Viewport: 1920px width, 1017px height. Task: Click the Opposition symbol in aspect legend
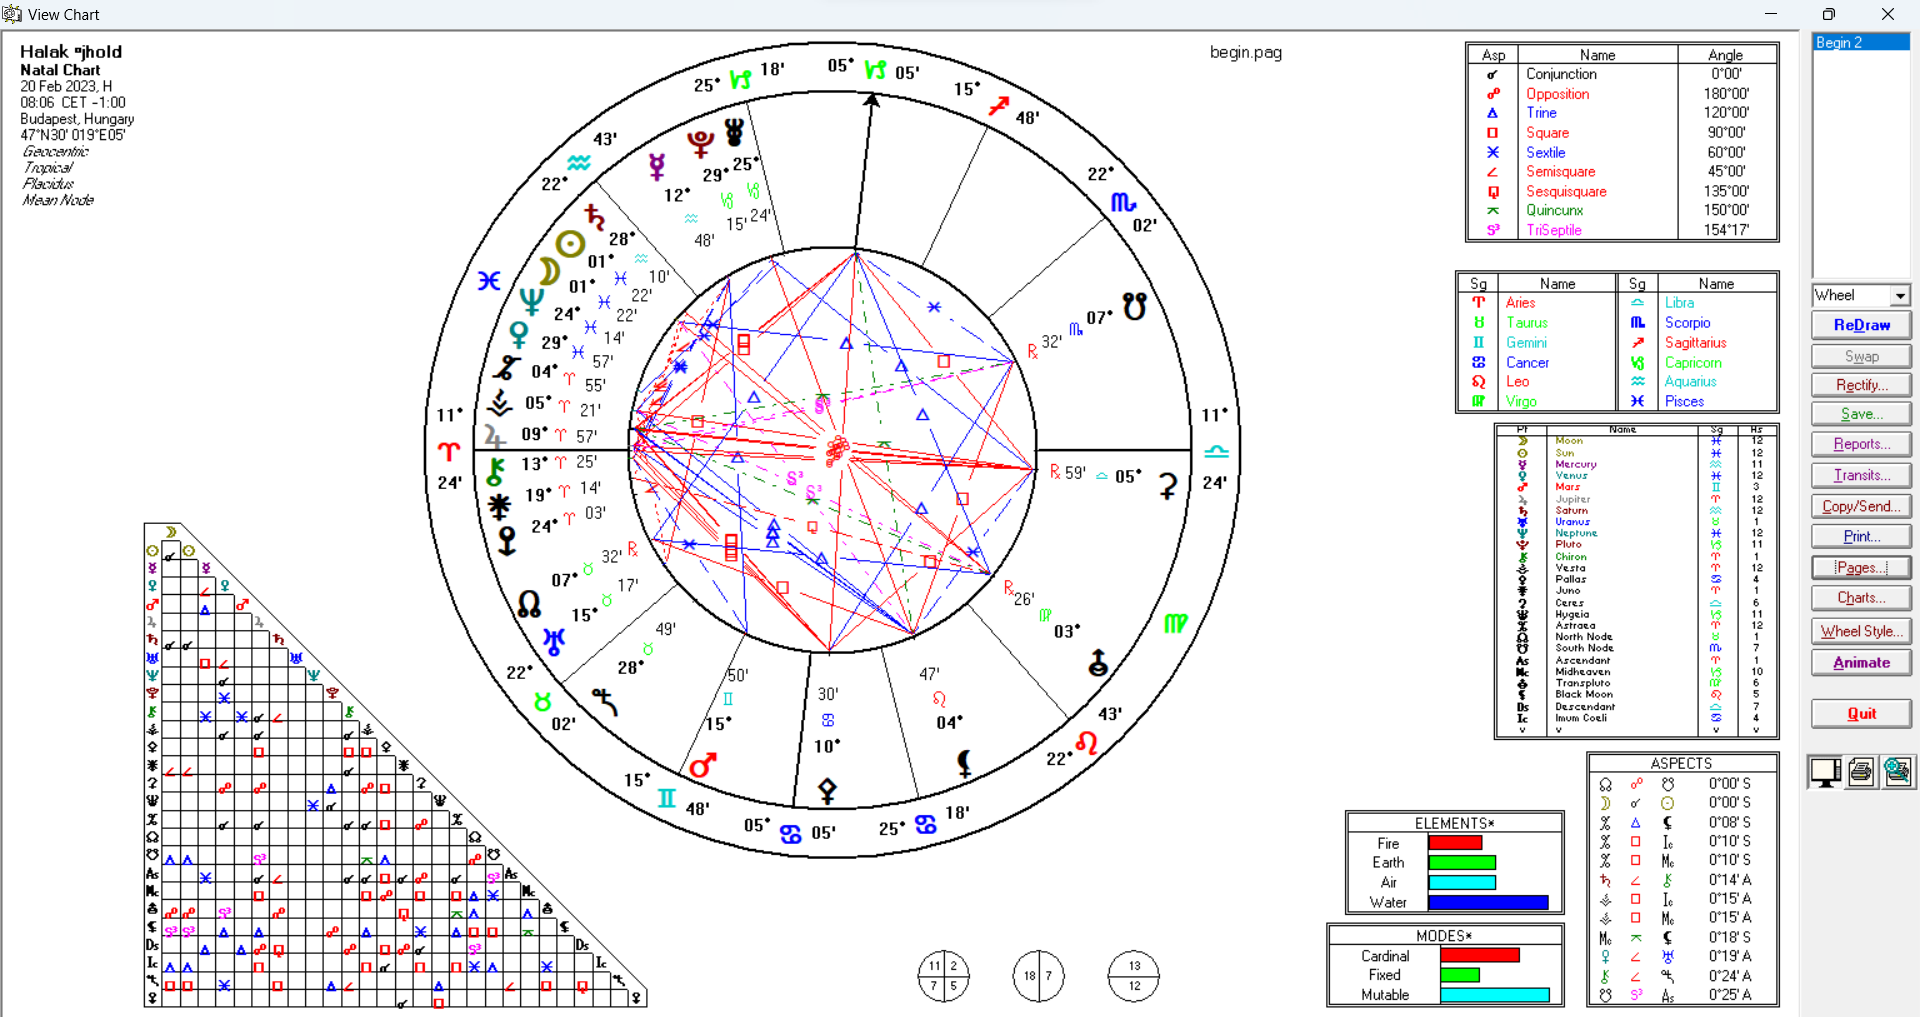pyautogui.click(x=1492, y=94)
